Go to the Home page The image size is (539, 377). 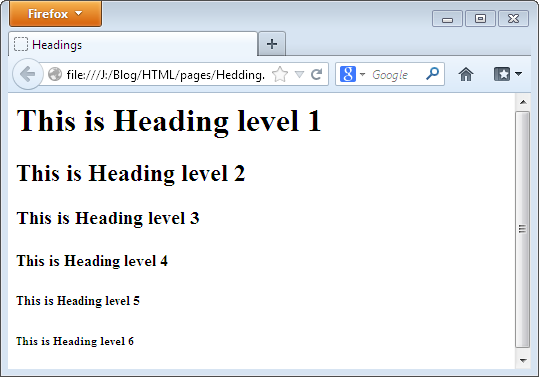click(x=466, y=74)
